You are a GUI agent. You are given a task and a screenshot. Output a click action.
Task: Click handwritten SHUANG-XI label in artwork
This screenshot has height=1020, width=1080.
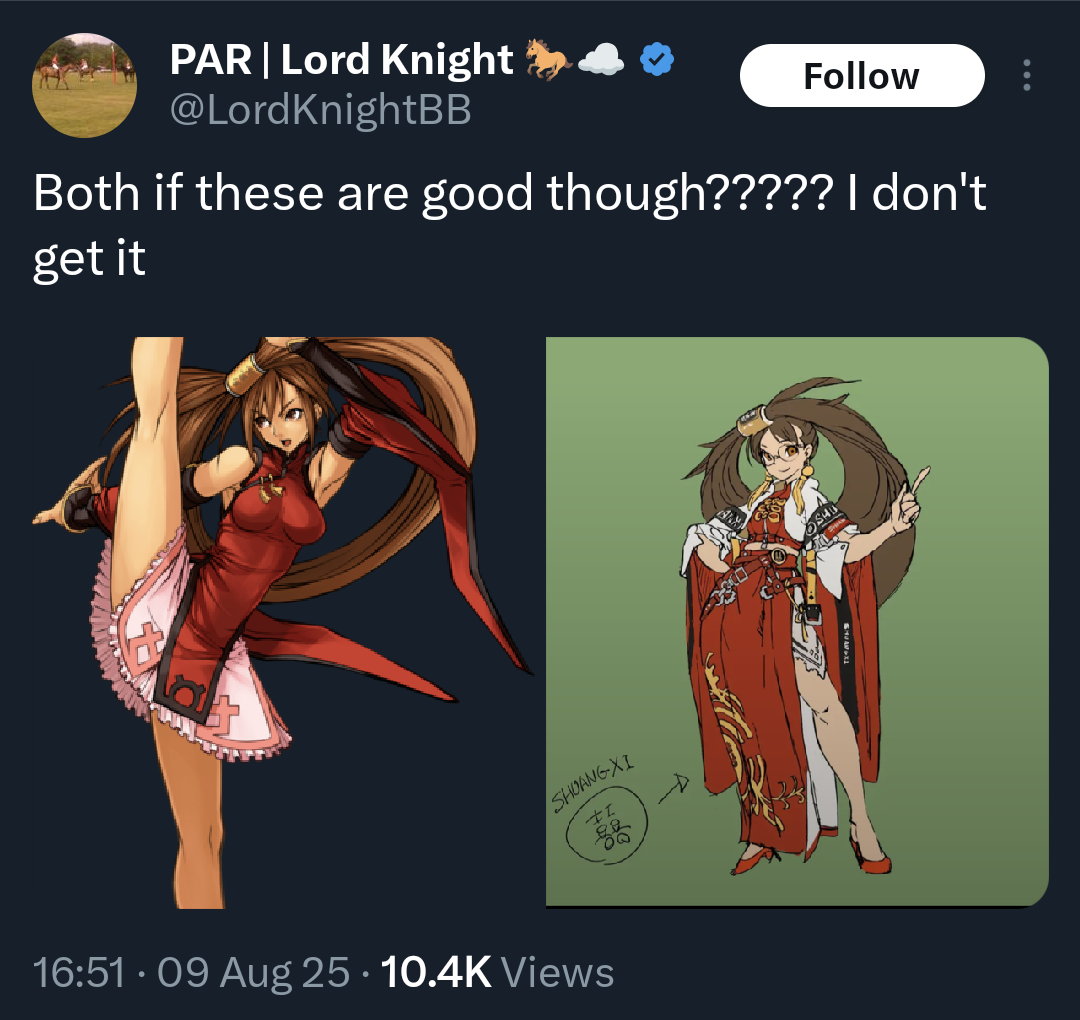click(594, 783)
